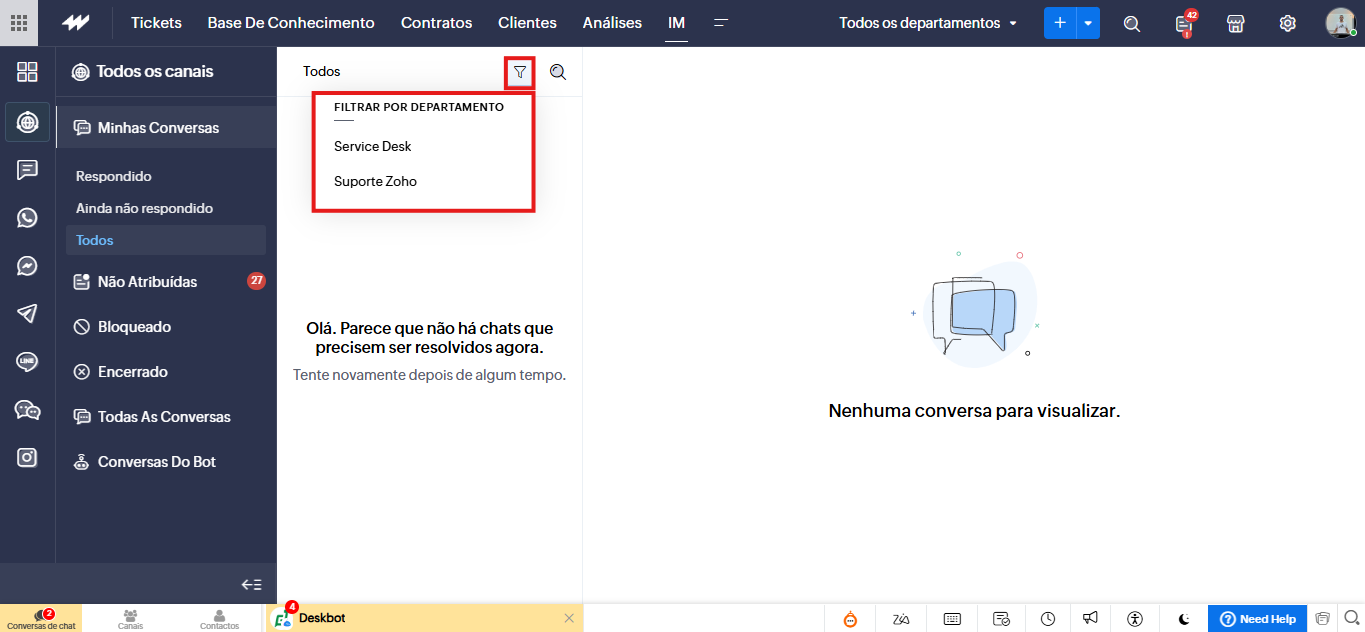Image resolution: width=1365 pixels, height=632 pixels.
Task: Switch to the Tickets tab
Action: tap(156, 23)
